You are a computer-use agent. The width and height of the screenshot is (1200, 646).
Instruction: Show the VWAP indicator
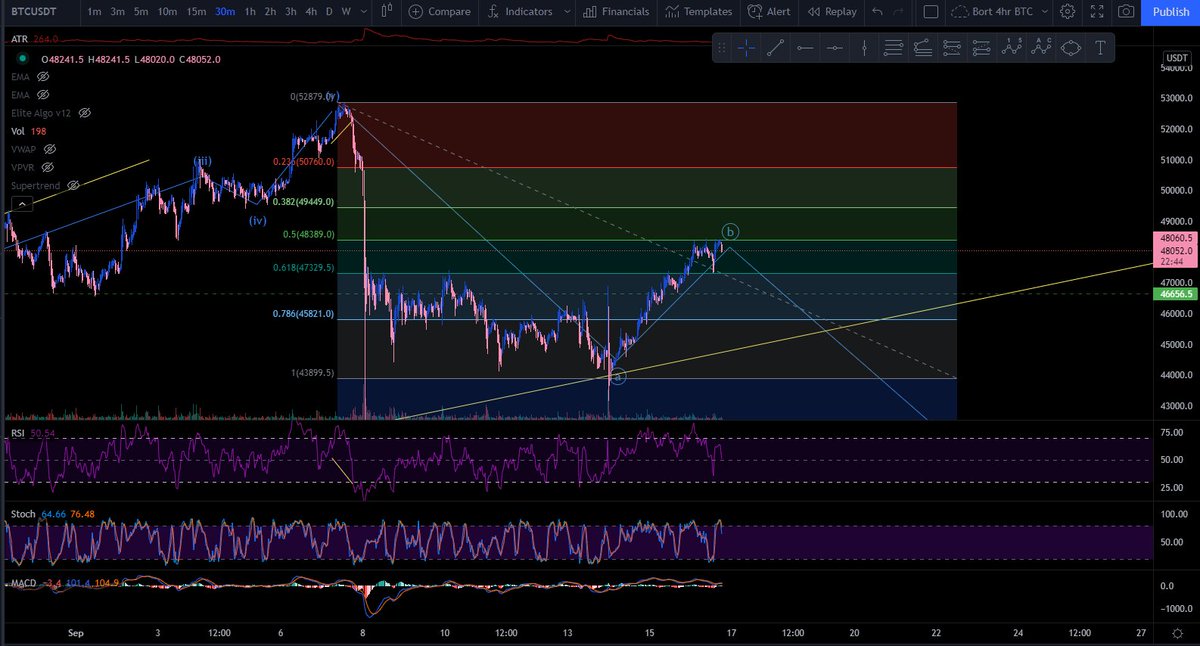coord(50,149)
